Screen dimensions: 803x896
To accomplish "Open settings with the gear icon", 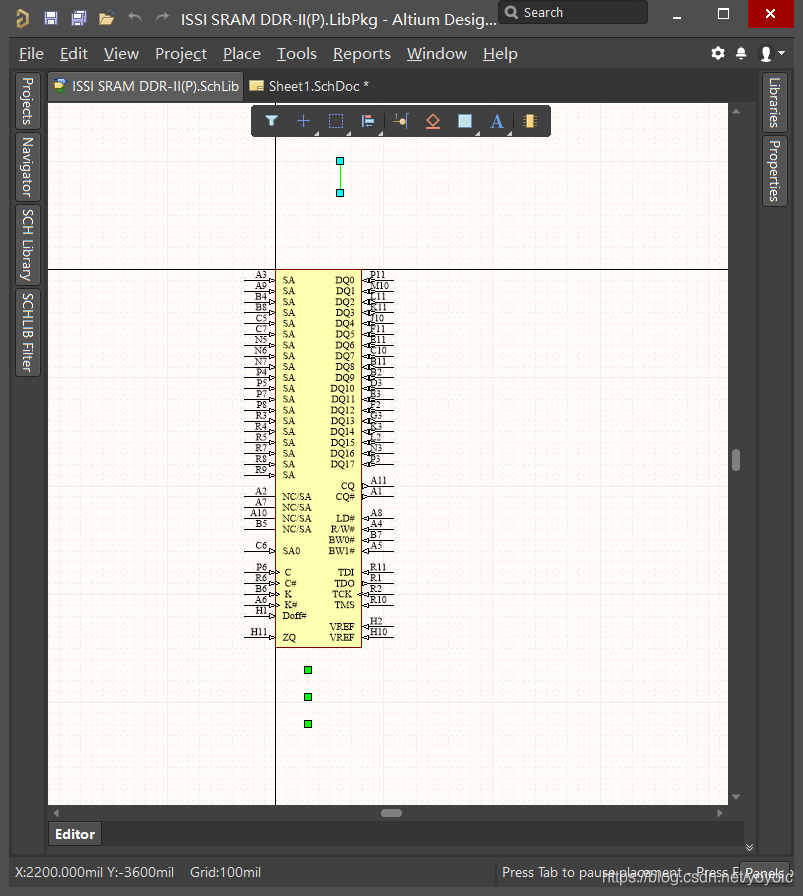I will (x=718, y=53).
